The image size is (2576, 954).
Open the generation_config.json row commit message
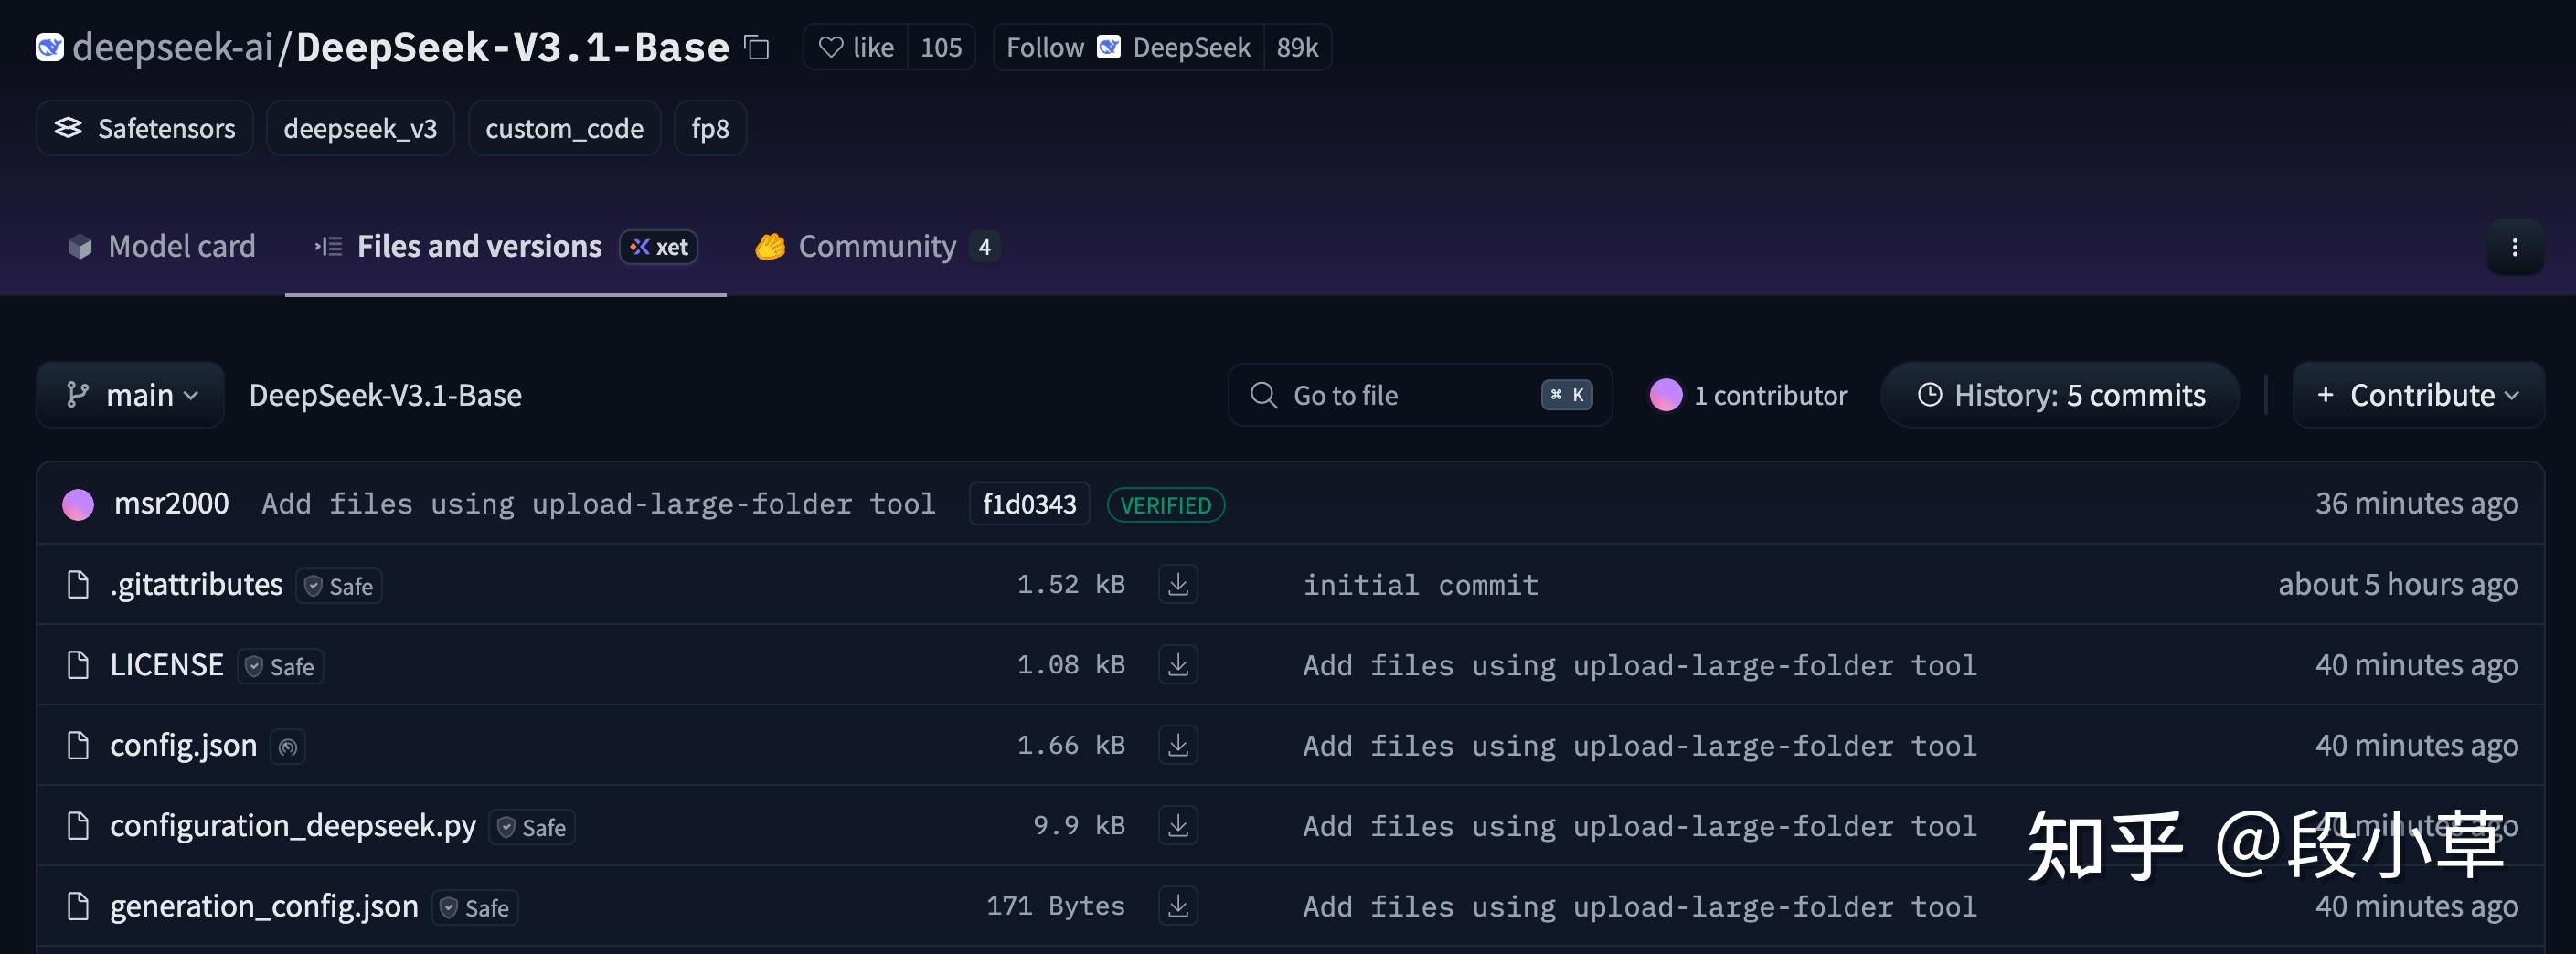coord(1640,907)
